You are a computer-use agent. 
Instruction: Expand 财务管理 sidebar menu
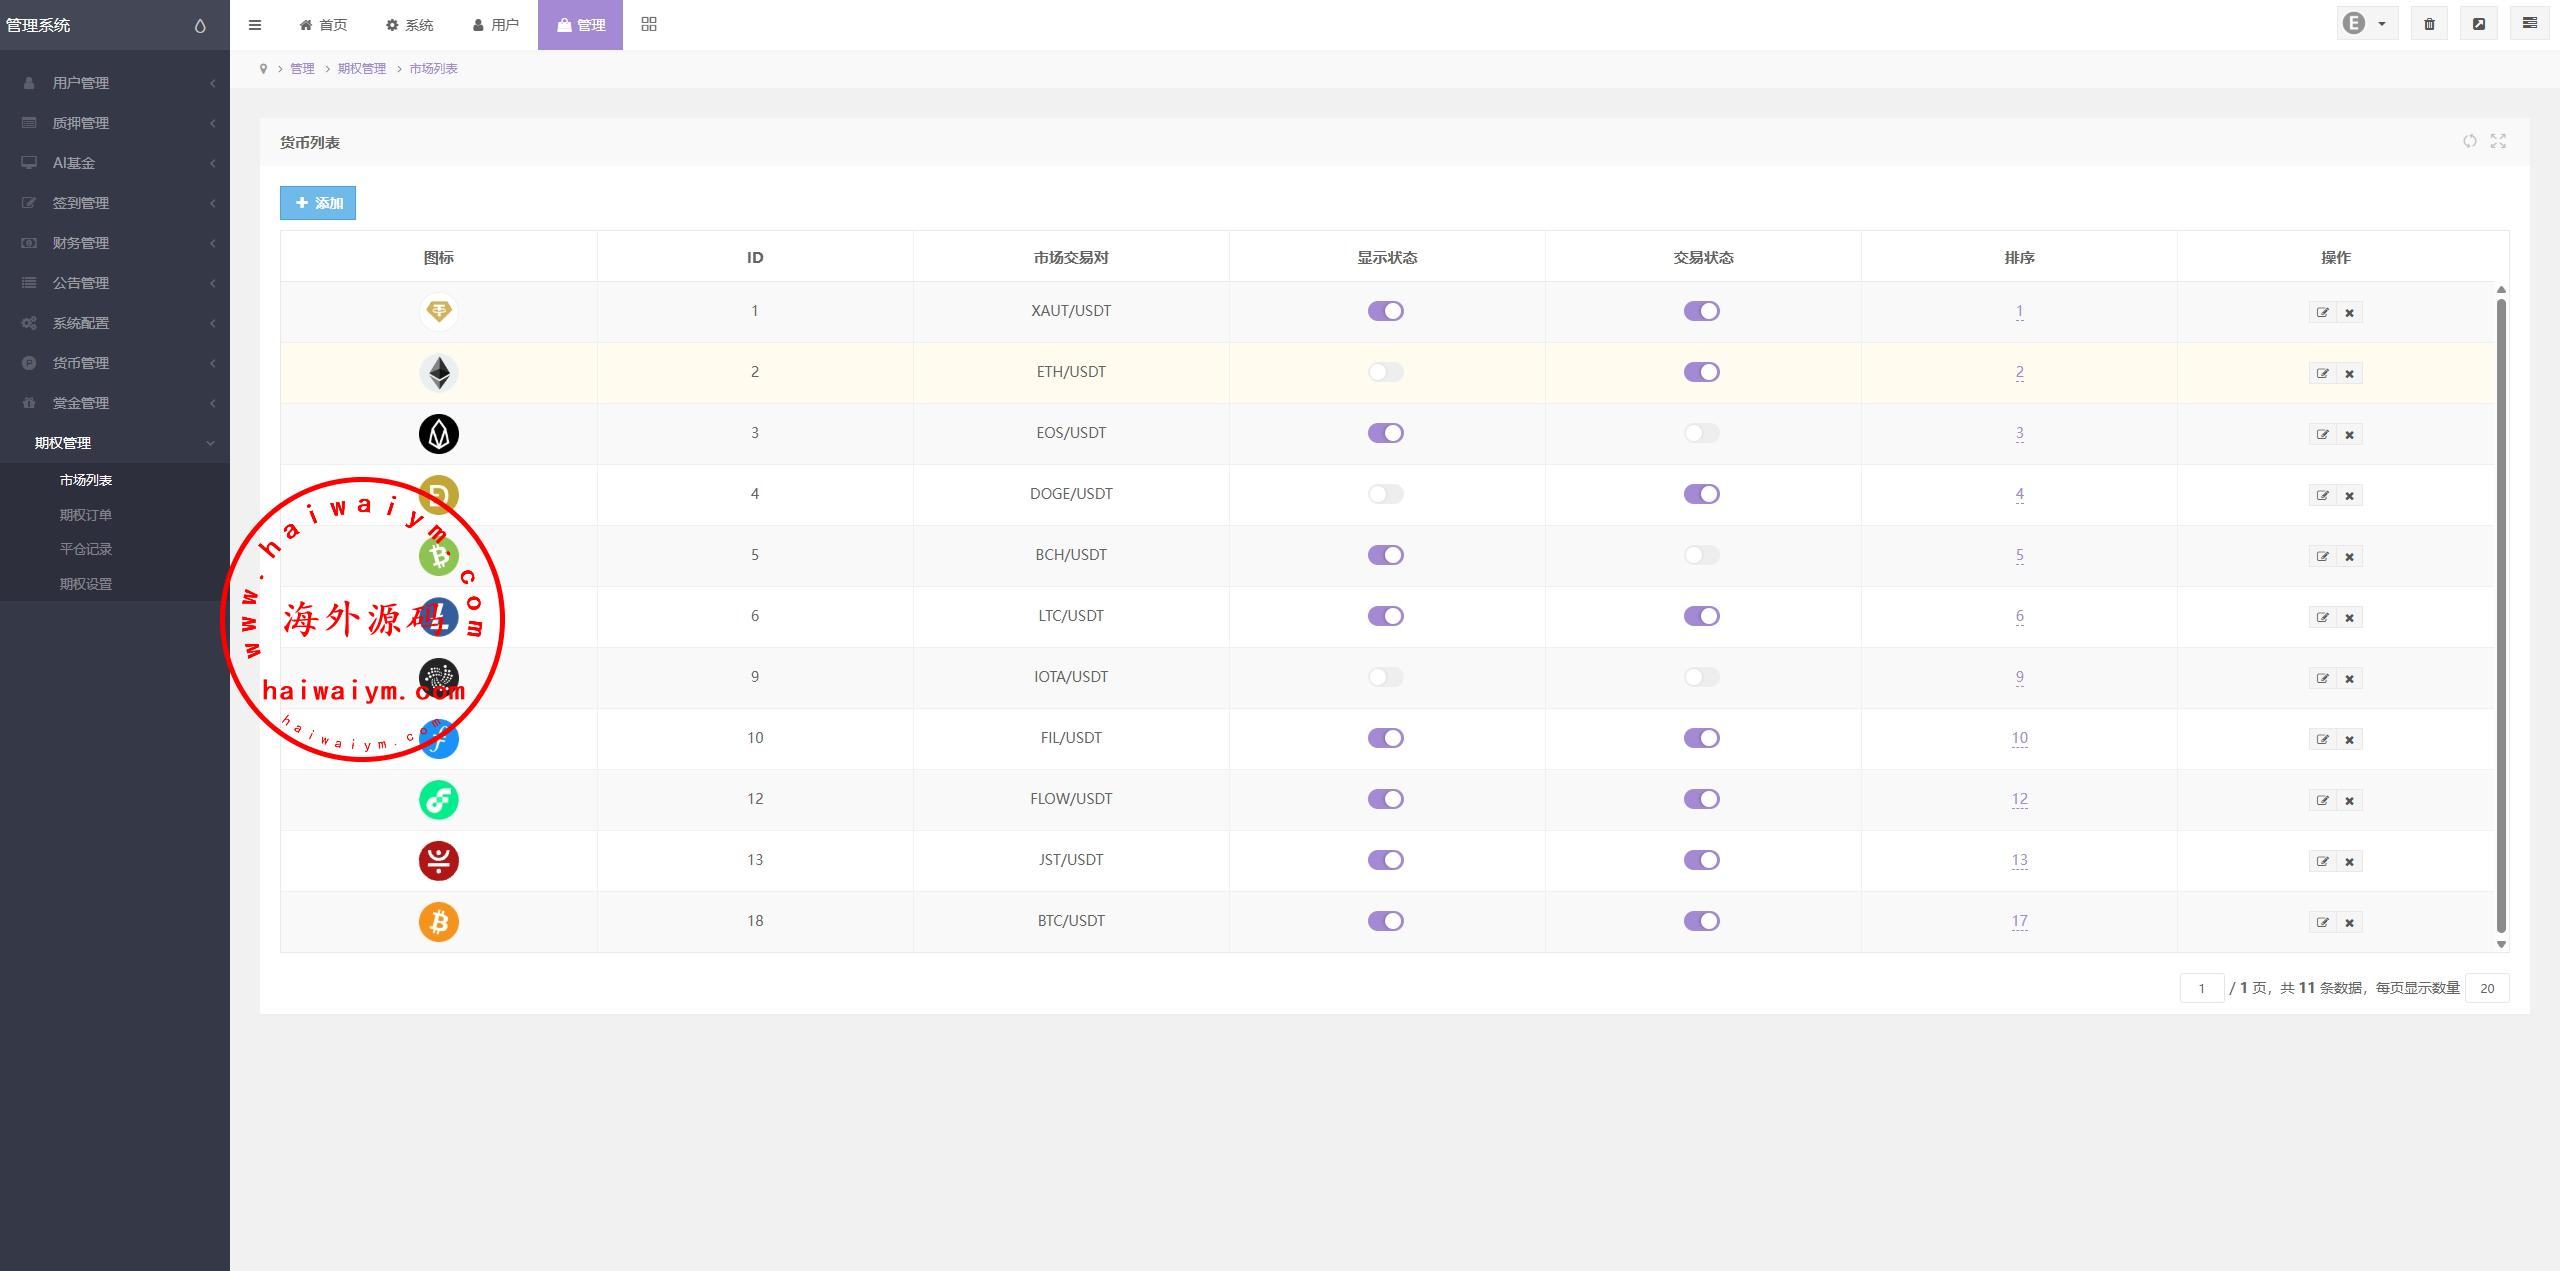[81, 243]
